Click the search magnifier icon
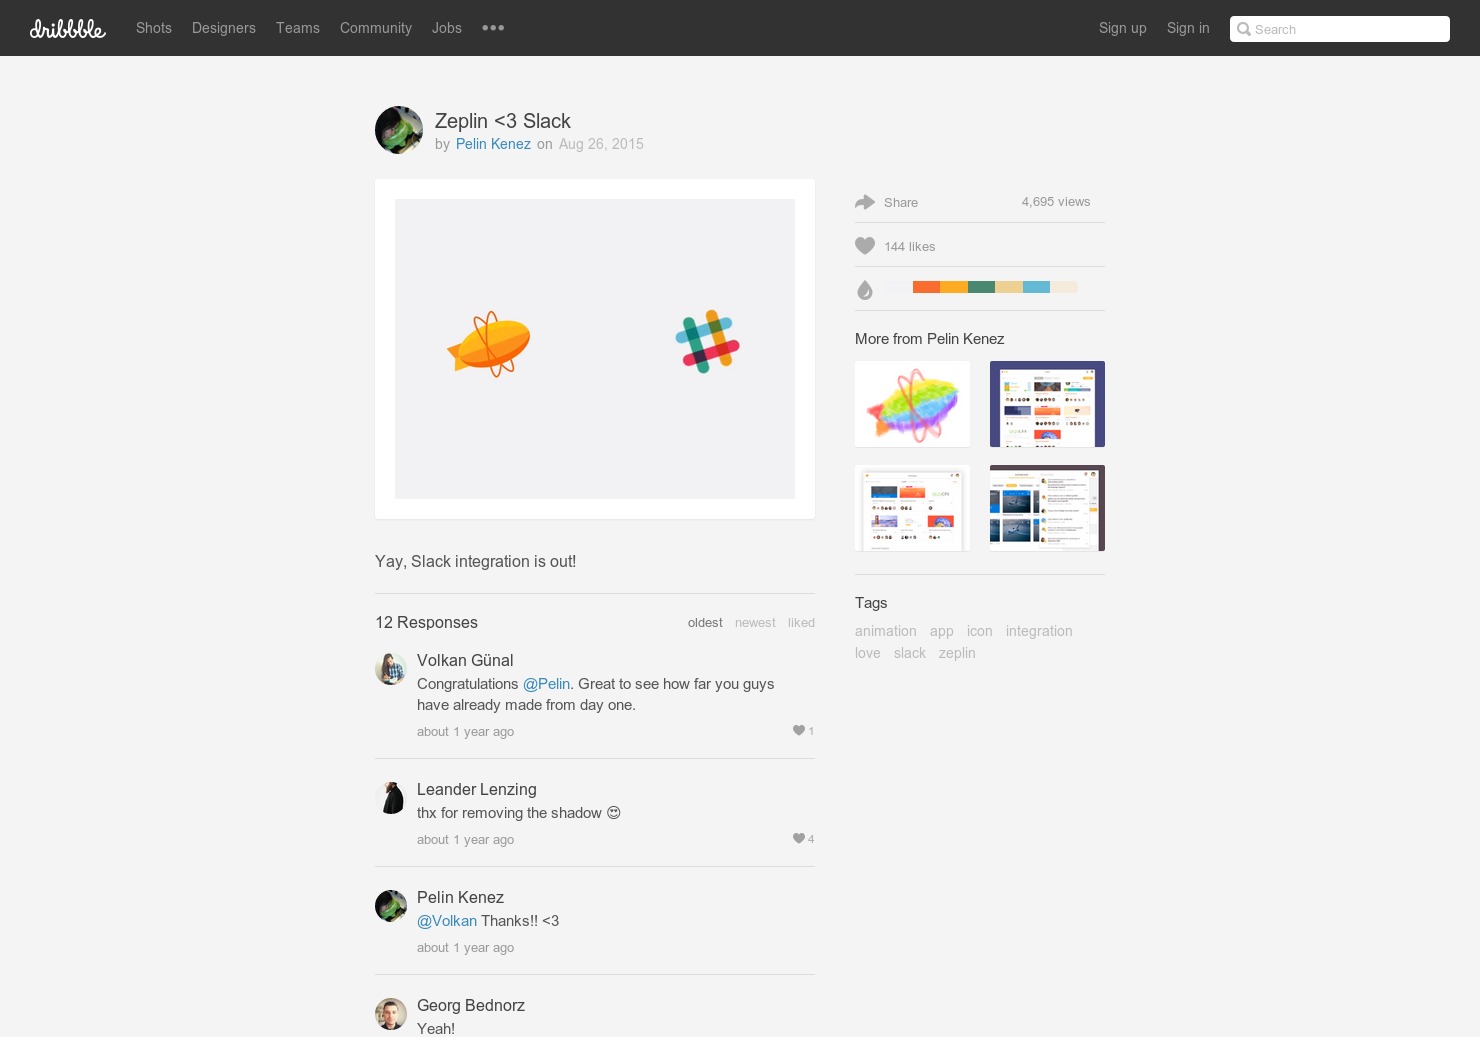The image size is (1480, 1037). 1244,29
